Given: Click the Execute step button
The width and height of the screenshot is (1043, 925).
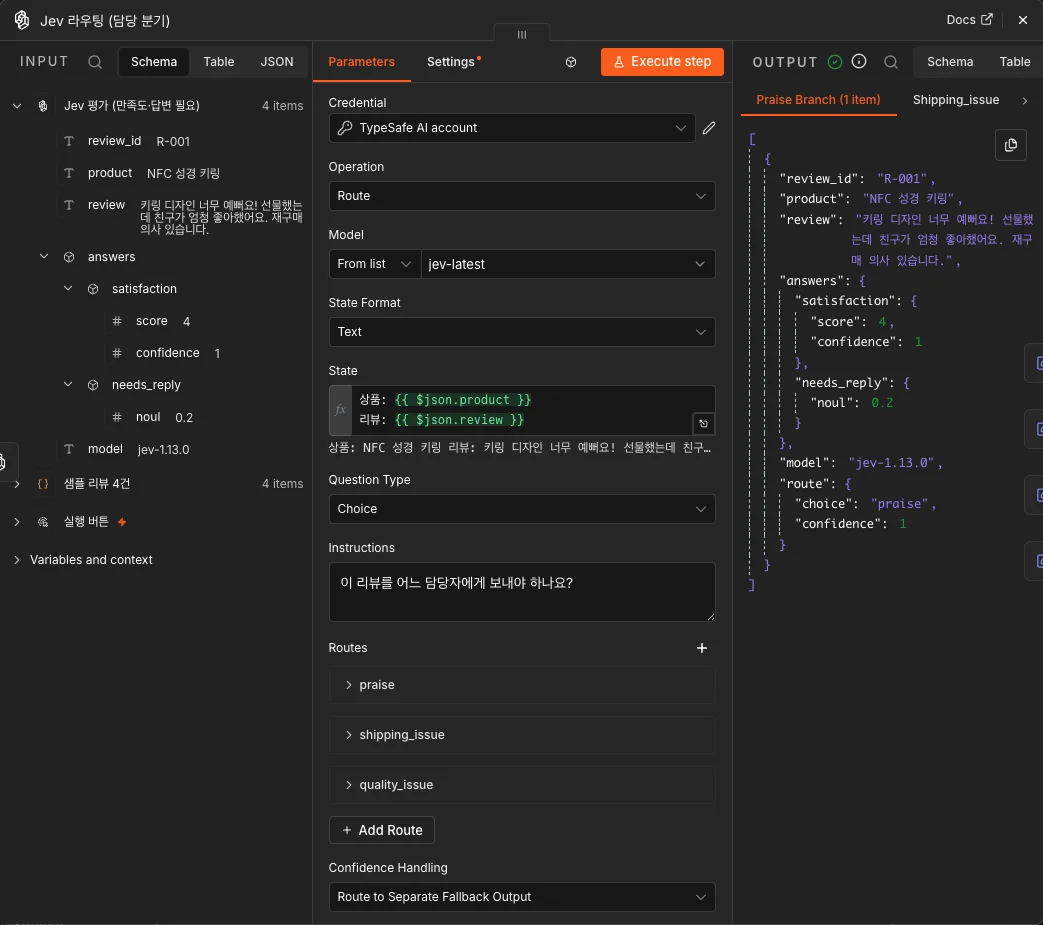Looking at the screenshot, I should 662,62.
